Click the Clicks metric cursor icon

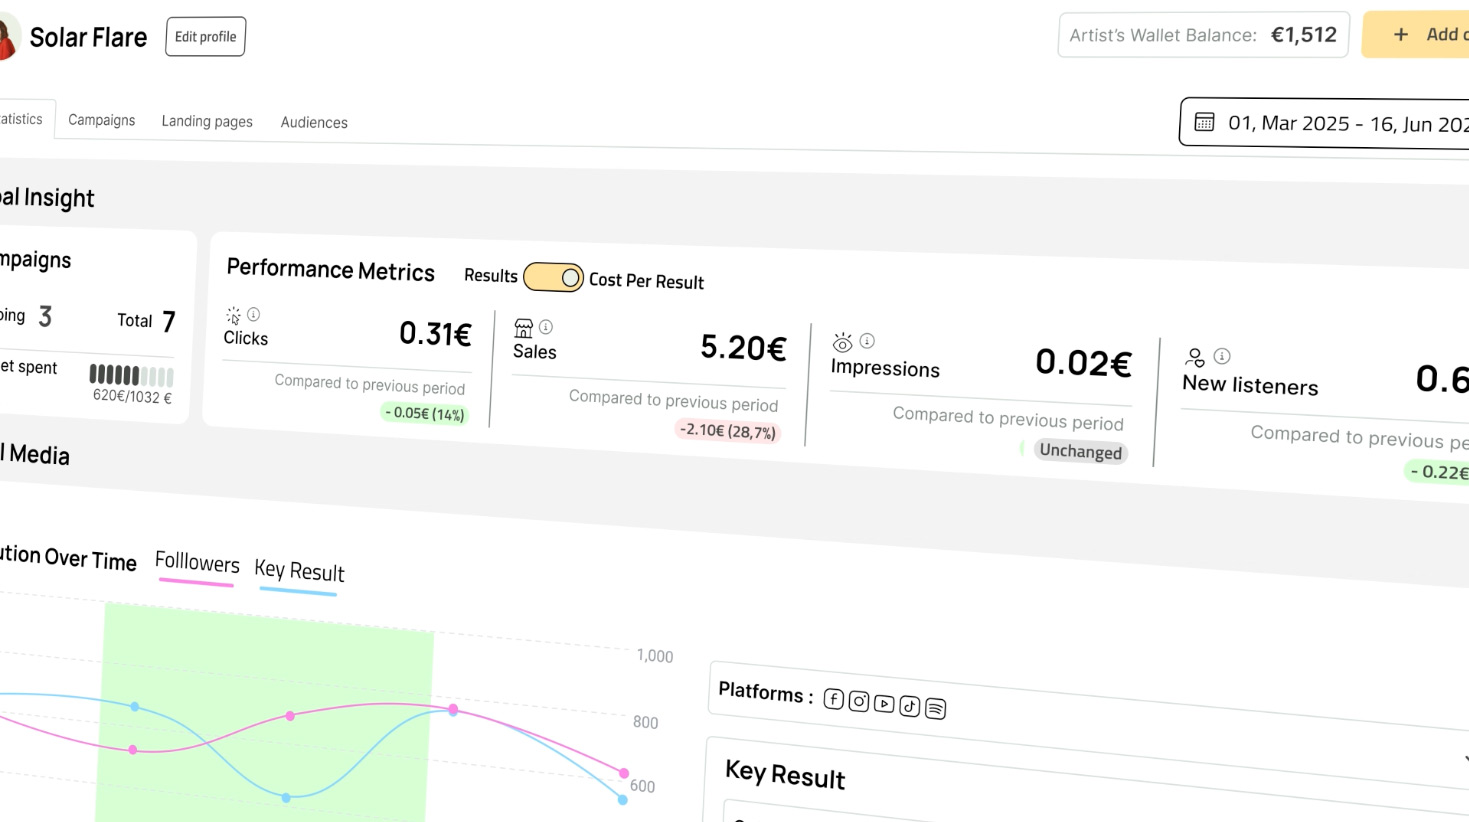click(x=233, y=315)
